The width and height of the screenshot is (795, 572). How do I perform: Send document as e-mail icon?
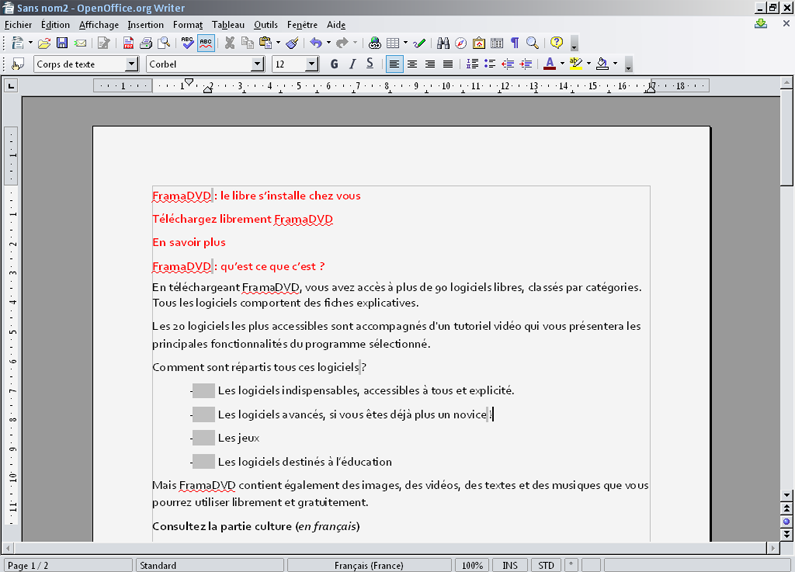[80, 43]
